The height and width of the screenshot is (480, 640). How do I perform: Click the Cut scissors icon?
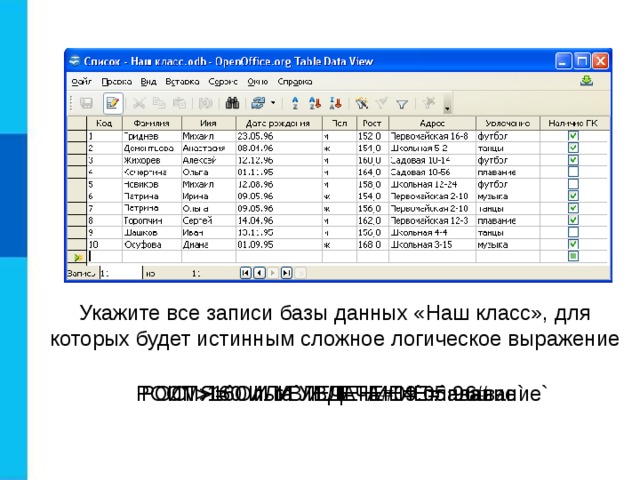[x=139, y=103]
